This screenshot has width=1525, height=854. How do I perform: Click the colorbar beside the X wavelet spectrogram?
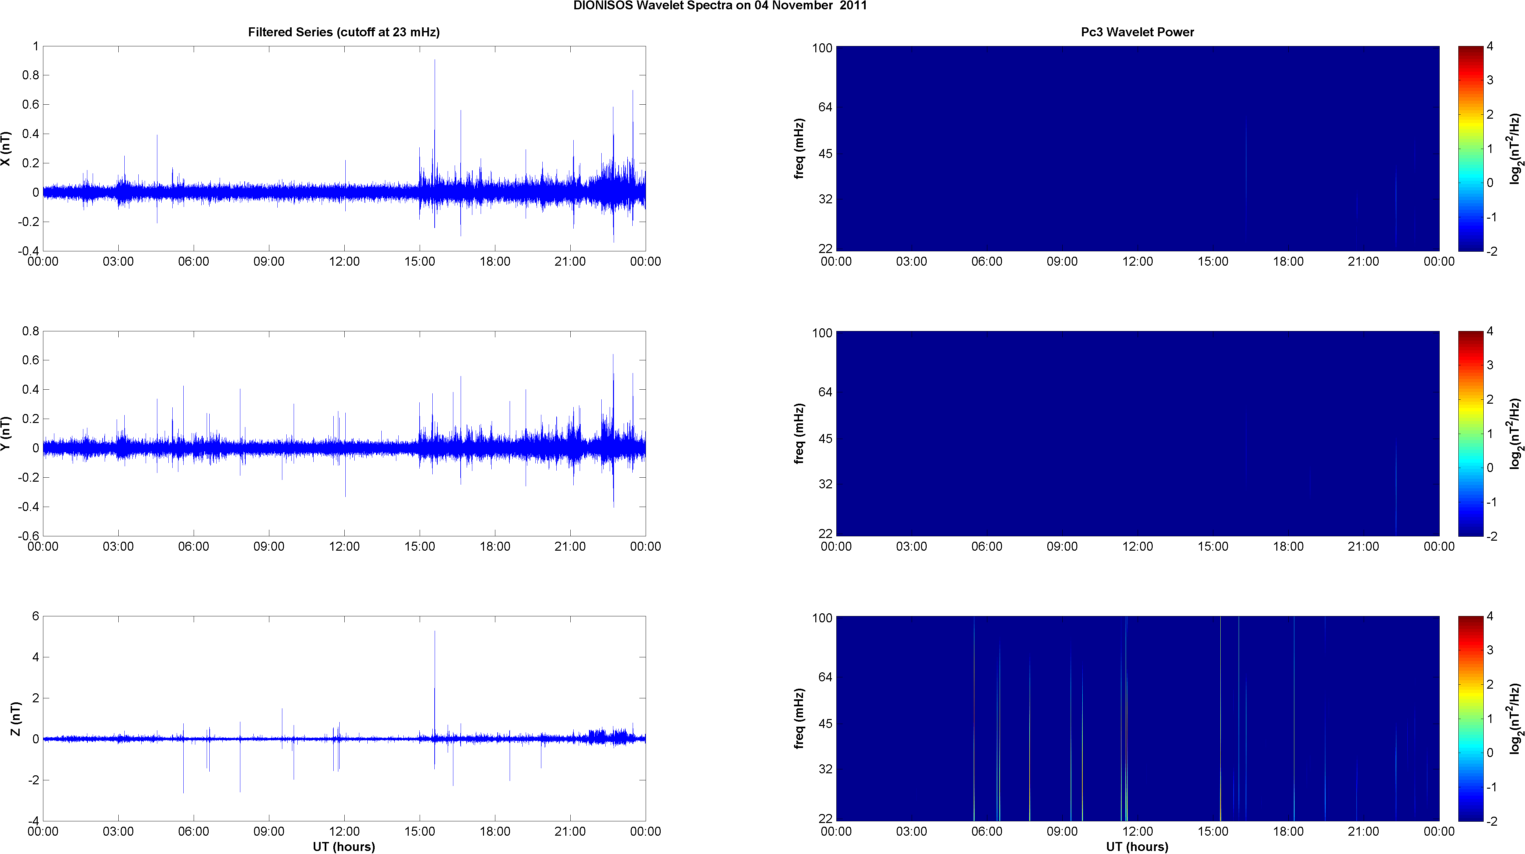pyautogui.click(x=1470, y=149)
